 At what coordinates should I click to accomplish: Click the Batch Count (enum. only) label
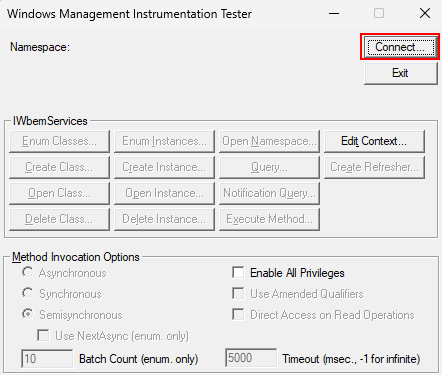139,359
